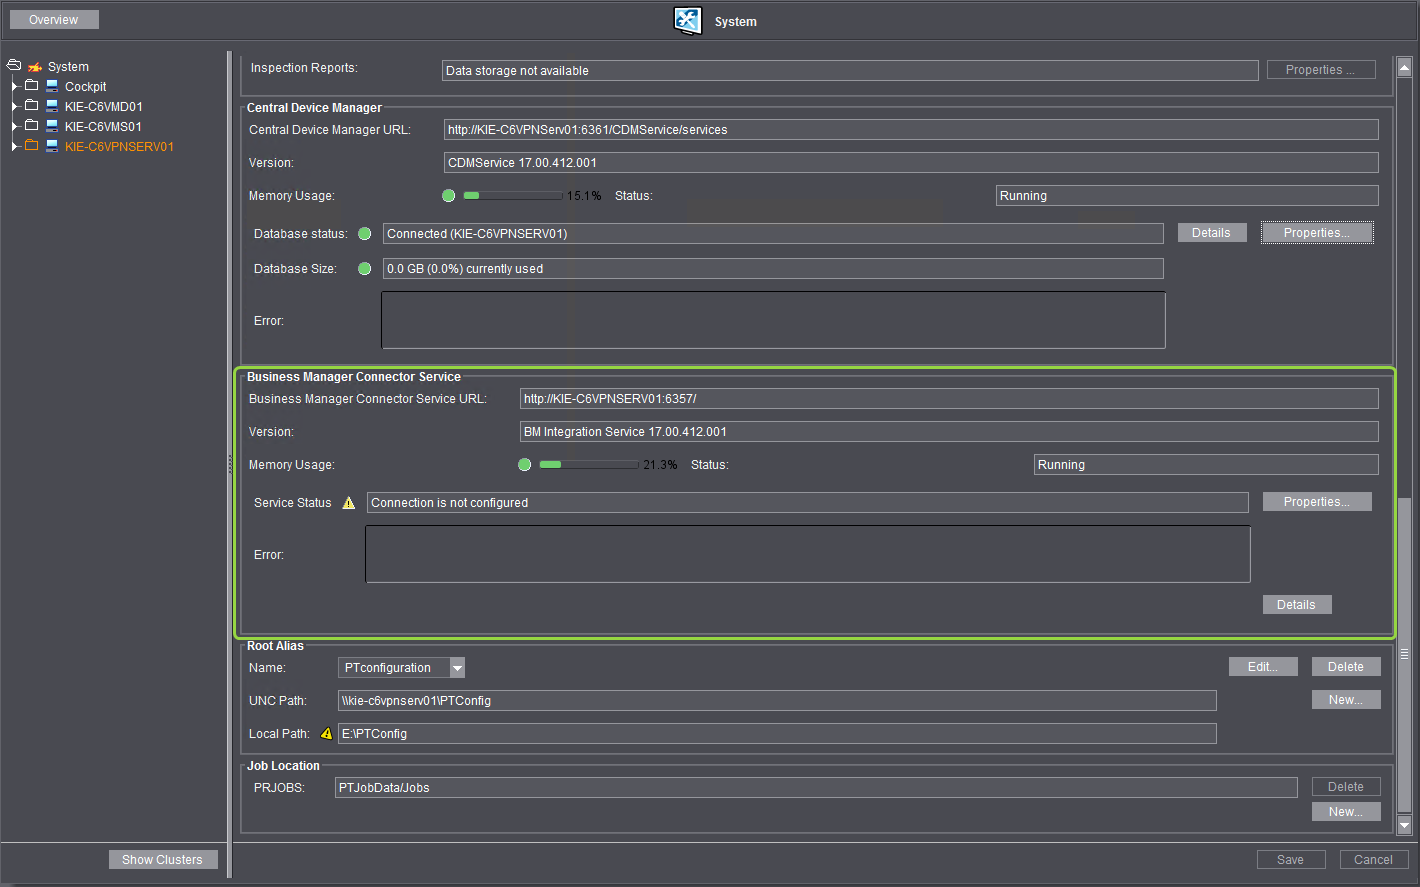Switch to the Overview tab

[x=53, y=18]
